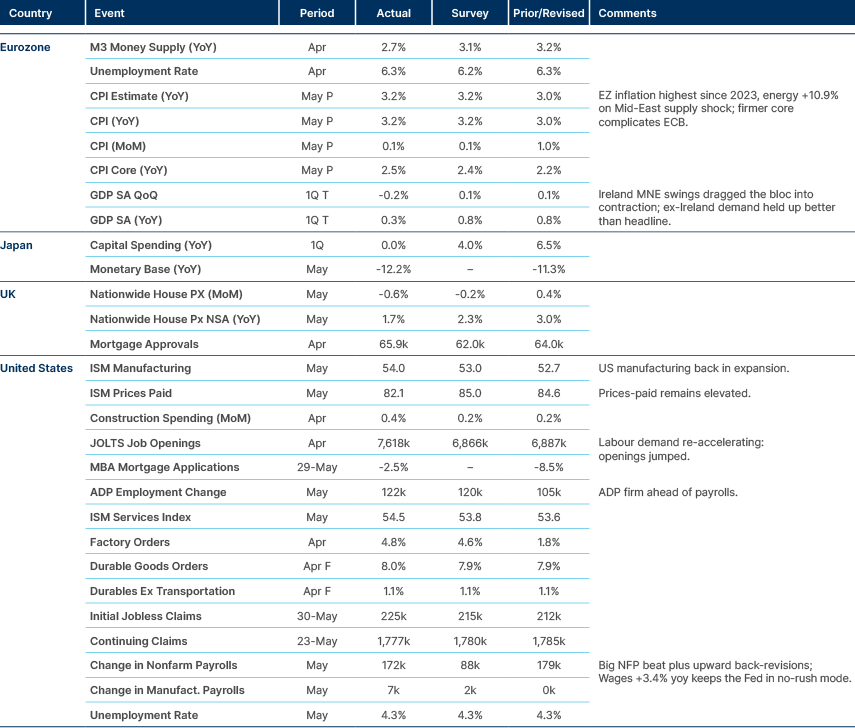Screen dimensions: 855x728
Task: Select the CPI Estimate (YoY) event
Action: click(139, 96)
